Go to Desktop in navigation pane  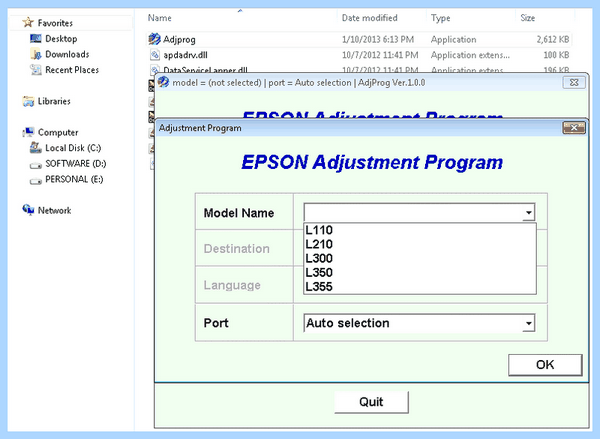tap(61, 39)
